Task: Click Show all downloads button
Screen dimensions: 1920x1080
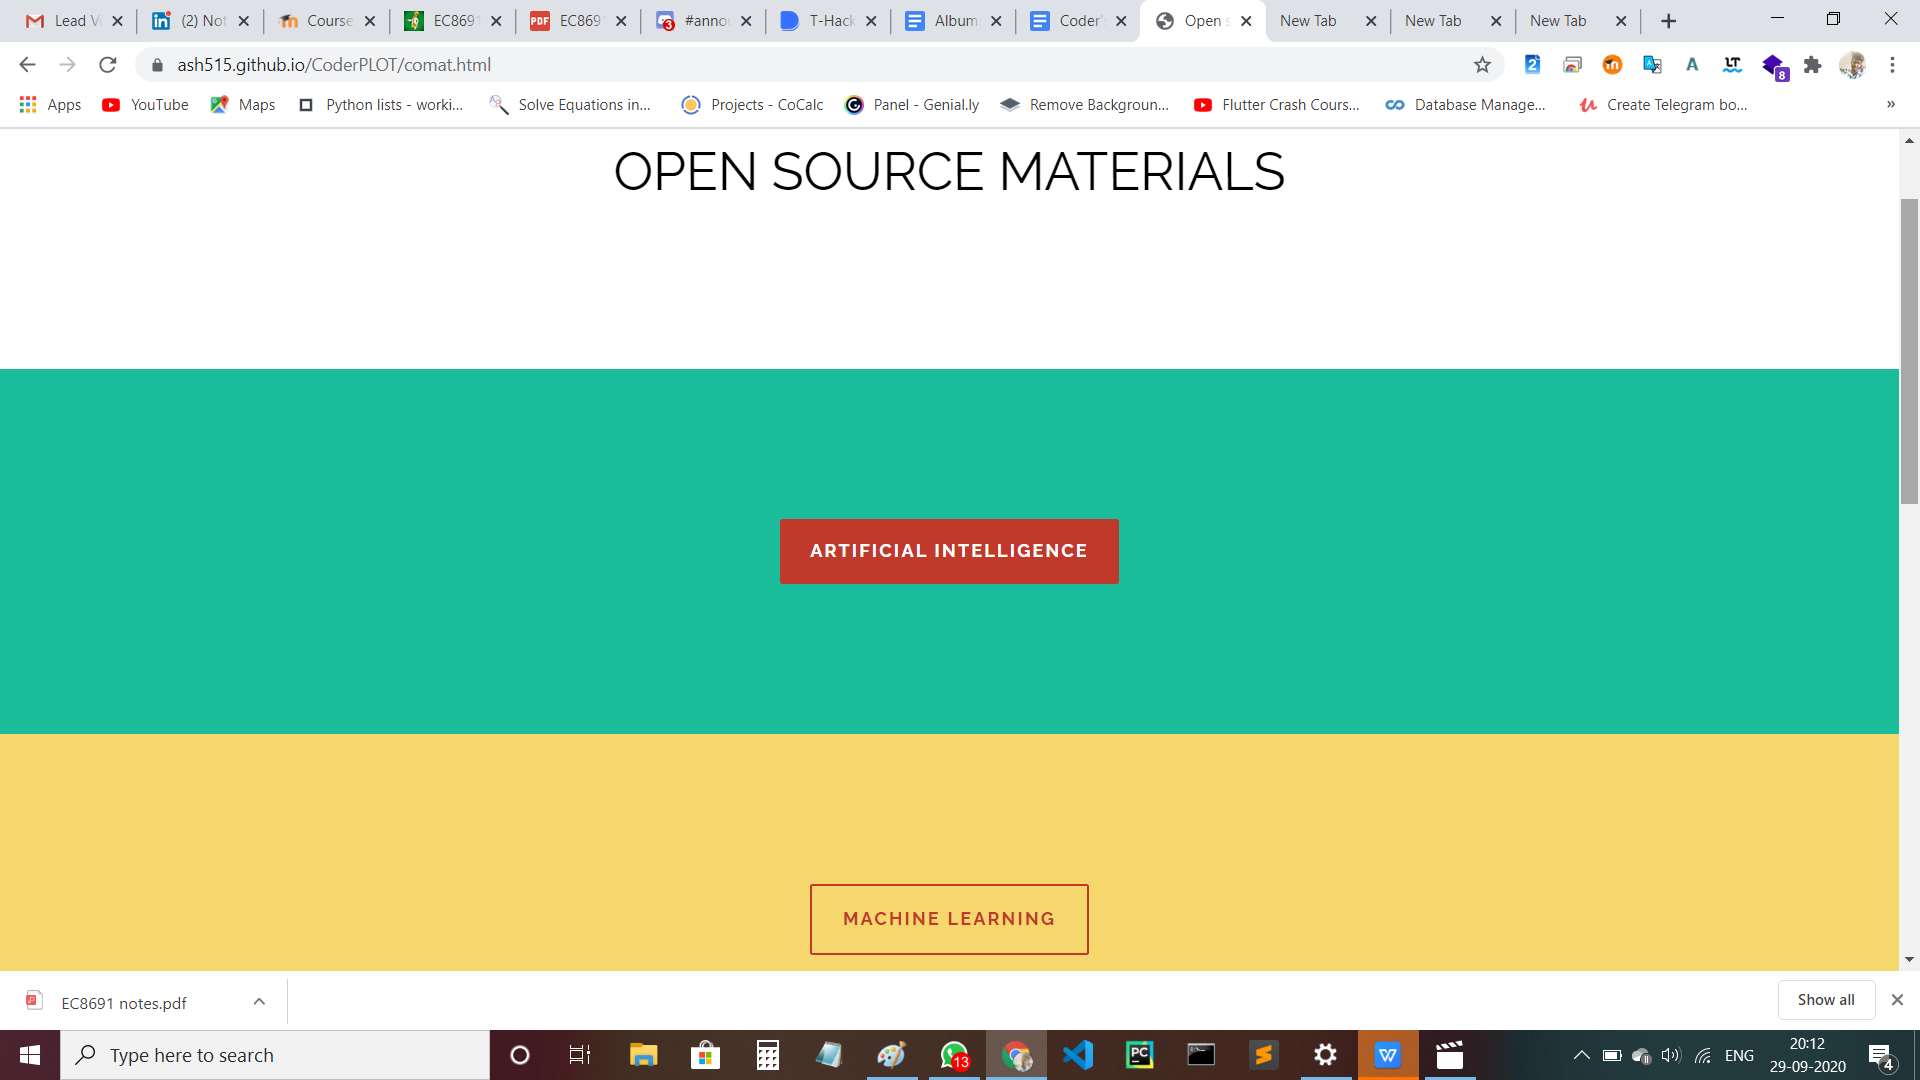Action: (x=1825, y=1000)
